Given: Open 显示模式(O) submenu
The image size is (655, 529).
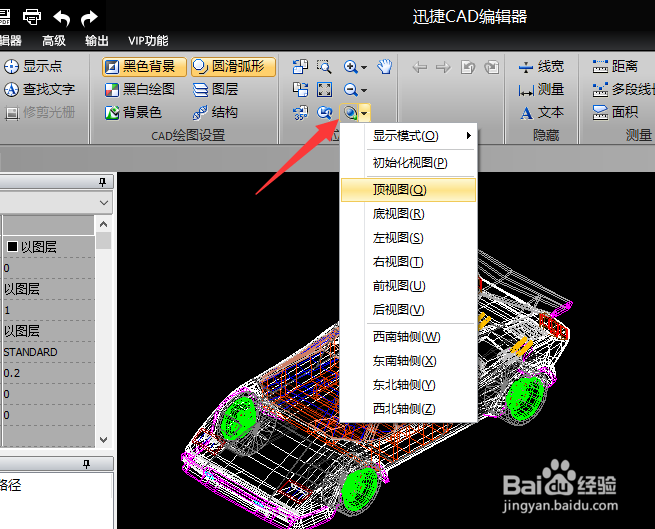Looking at the screenshot, I should point(409,136).
